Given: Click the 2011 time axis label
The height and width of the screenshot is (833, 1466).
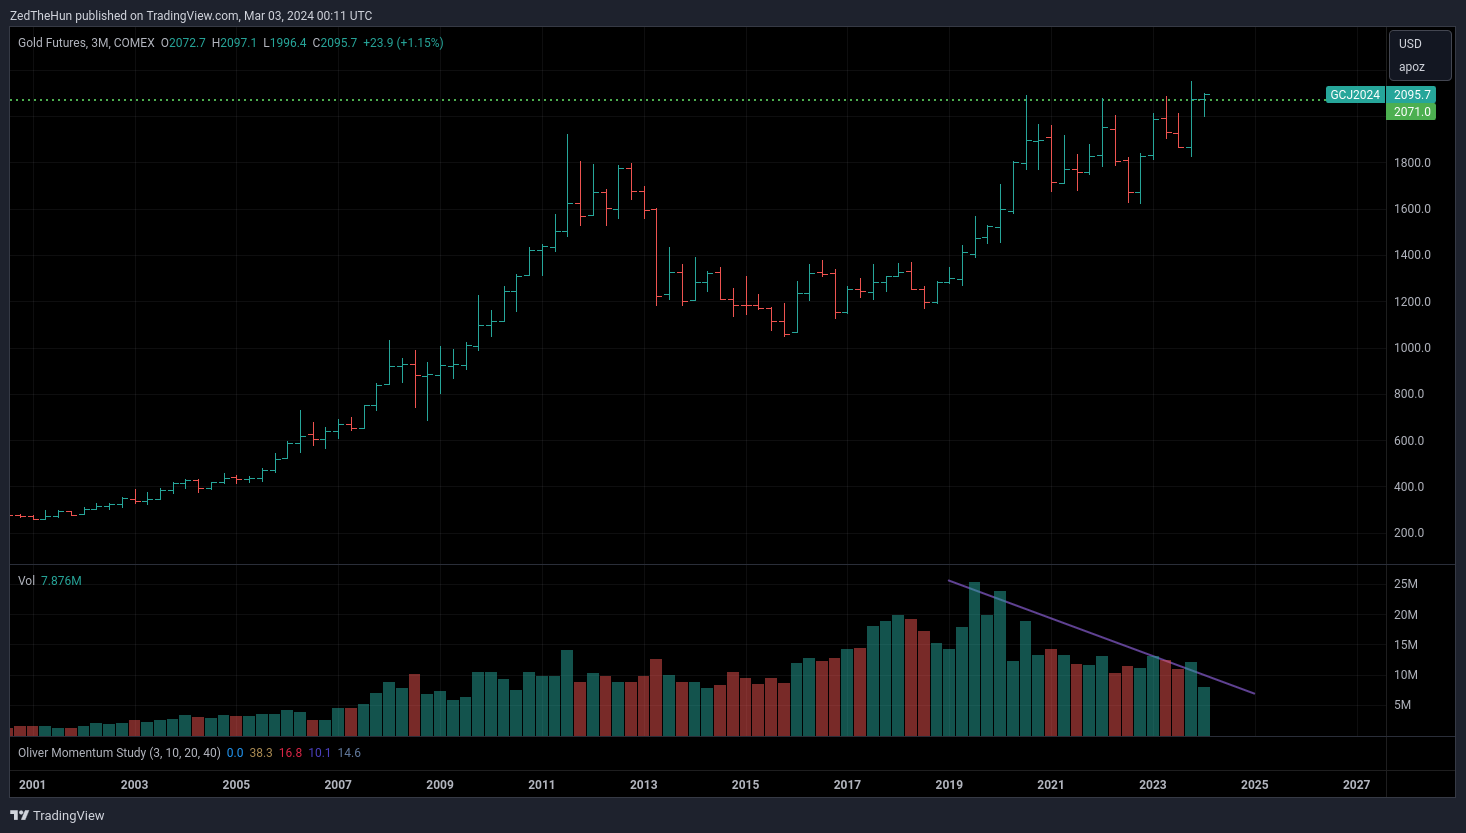Looking at the screenshot, I should click(542, 785).
